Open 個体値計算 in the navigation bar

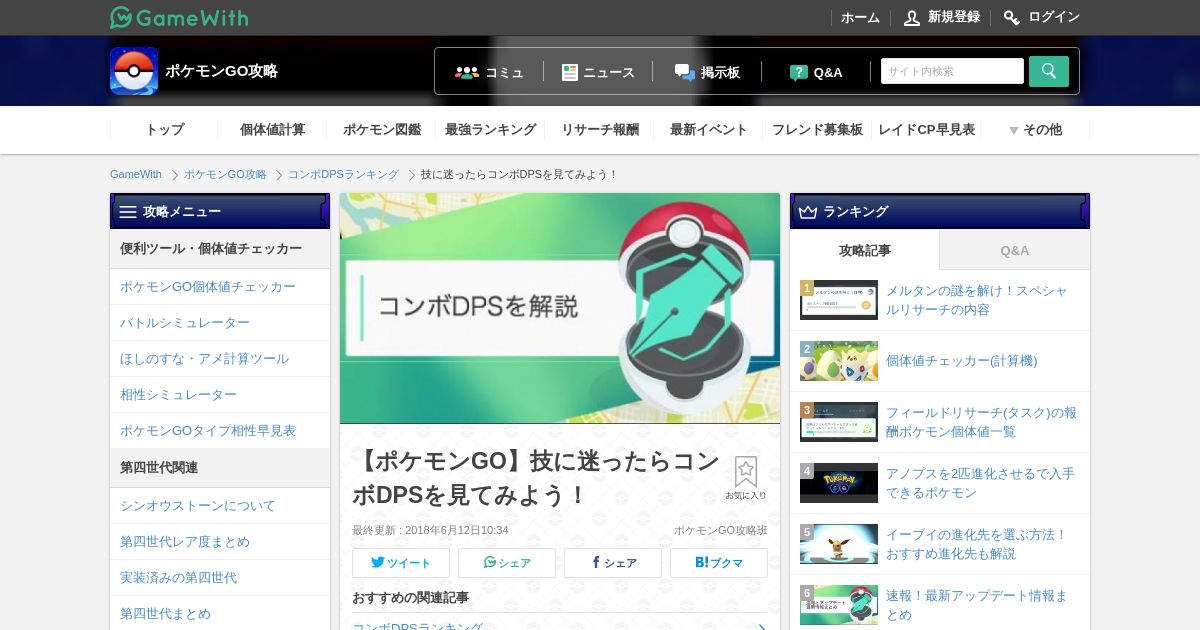(x=272, y=130)
